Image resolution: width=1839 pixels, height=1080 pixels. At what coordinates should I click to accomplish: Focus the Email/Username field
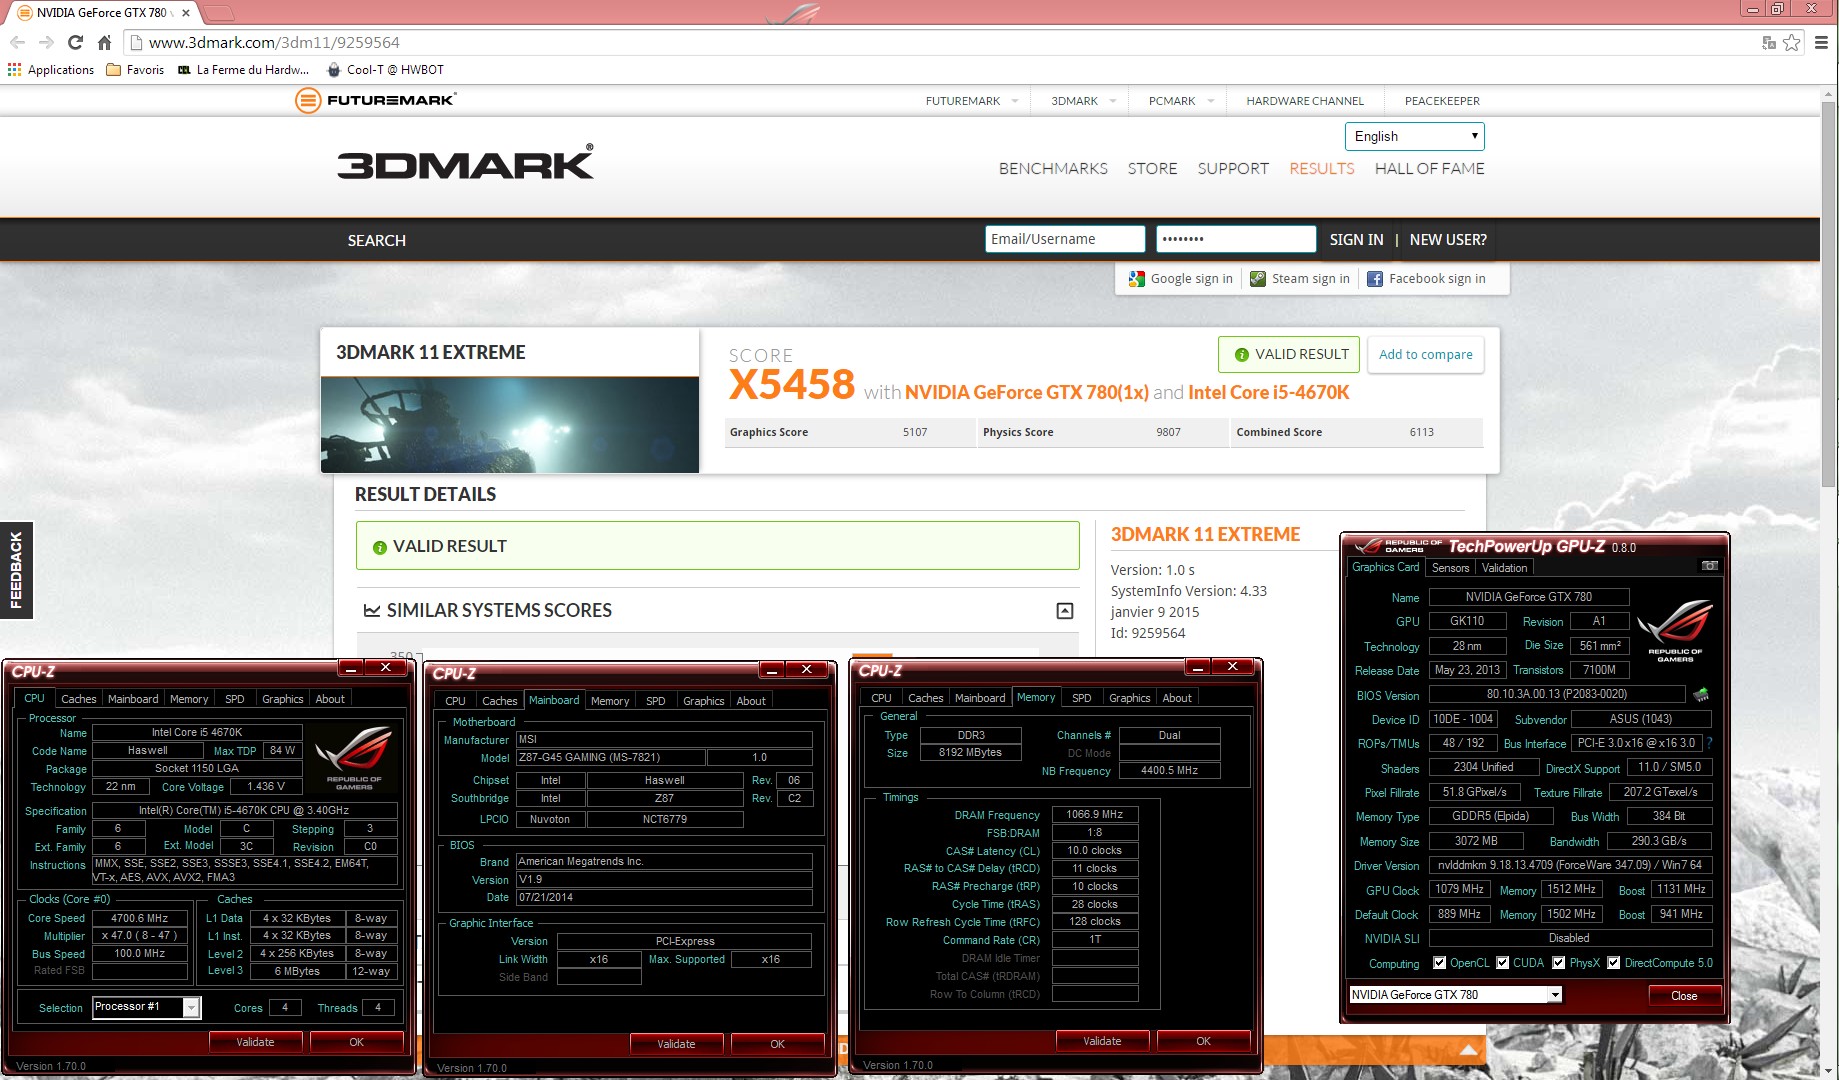1064,239
